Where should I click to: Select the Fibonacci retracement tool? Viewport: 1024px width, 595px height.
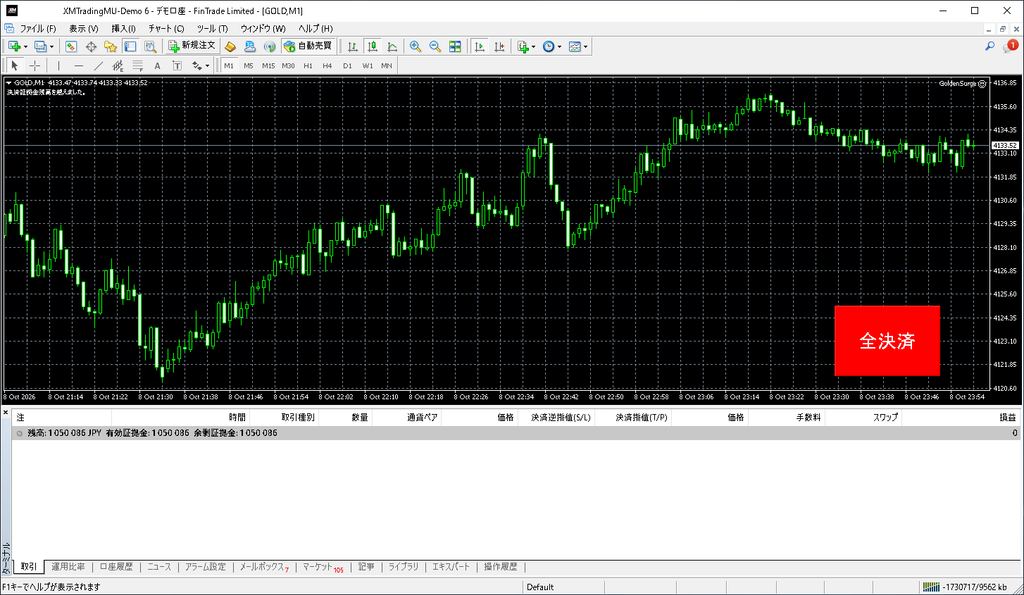(138, 65)
